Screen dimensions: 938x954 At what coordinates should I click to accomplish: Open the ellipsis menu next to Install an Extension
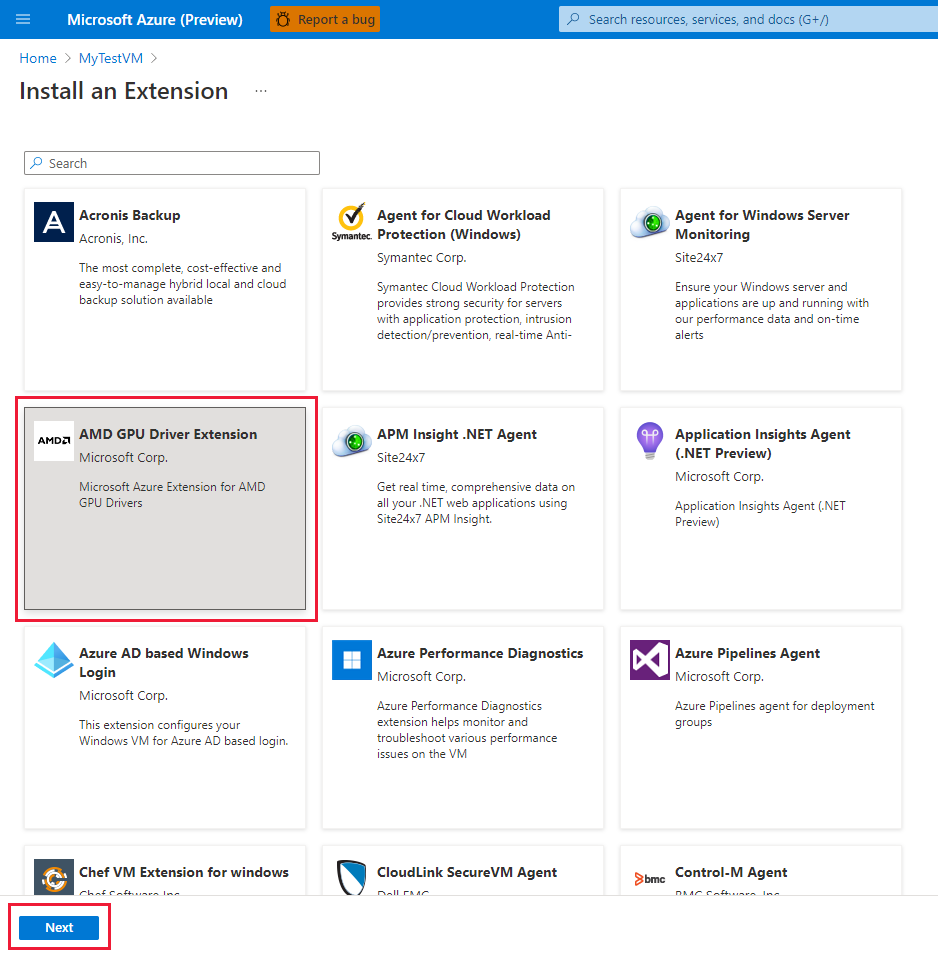pyautogui.click(x=261, y=91)
